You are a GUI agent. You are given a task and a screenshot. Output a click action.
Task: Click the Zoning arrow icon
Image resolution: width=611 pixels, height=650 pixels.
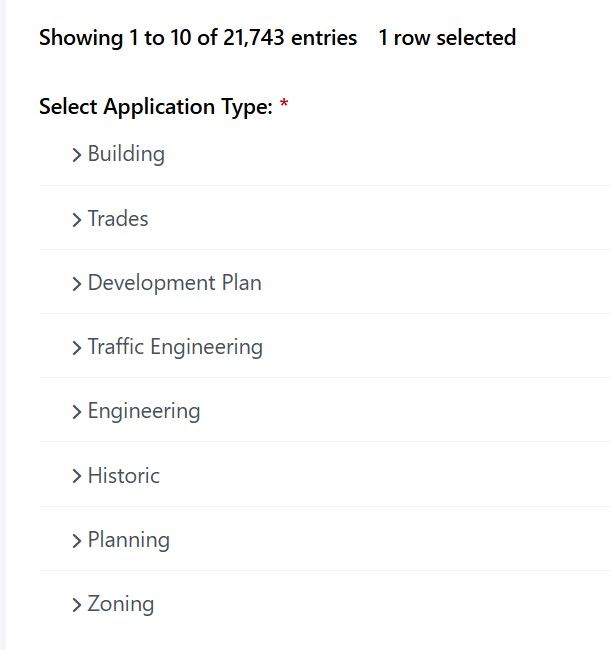[77, 605]
